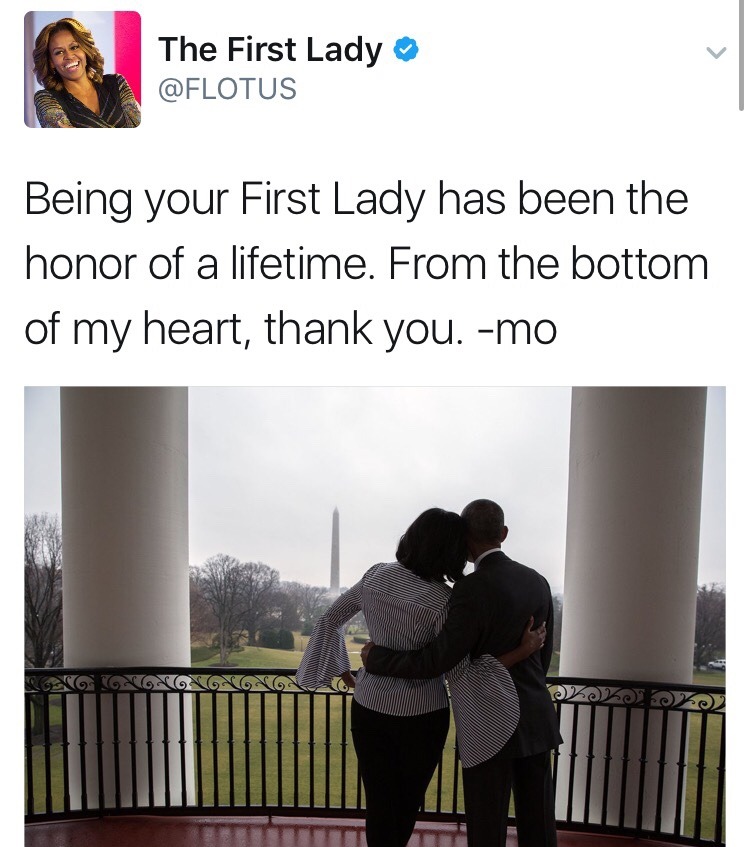This screenshot has width=750, height=847.
Task: Click the white vehicle in photo background
Action: click(716, 664)
